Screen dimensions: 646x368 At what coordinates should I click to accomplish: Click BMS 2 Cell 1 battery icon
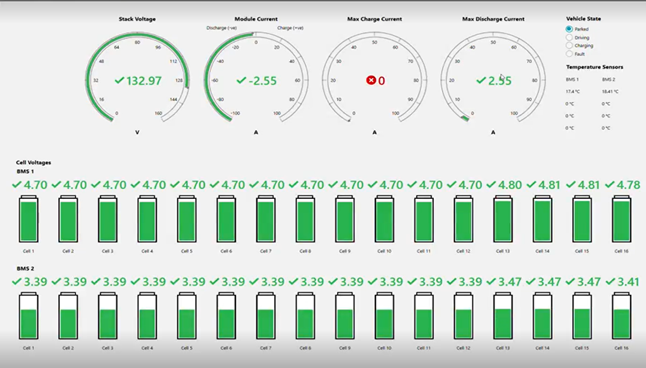[x=28, y=316]
